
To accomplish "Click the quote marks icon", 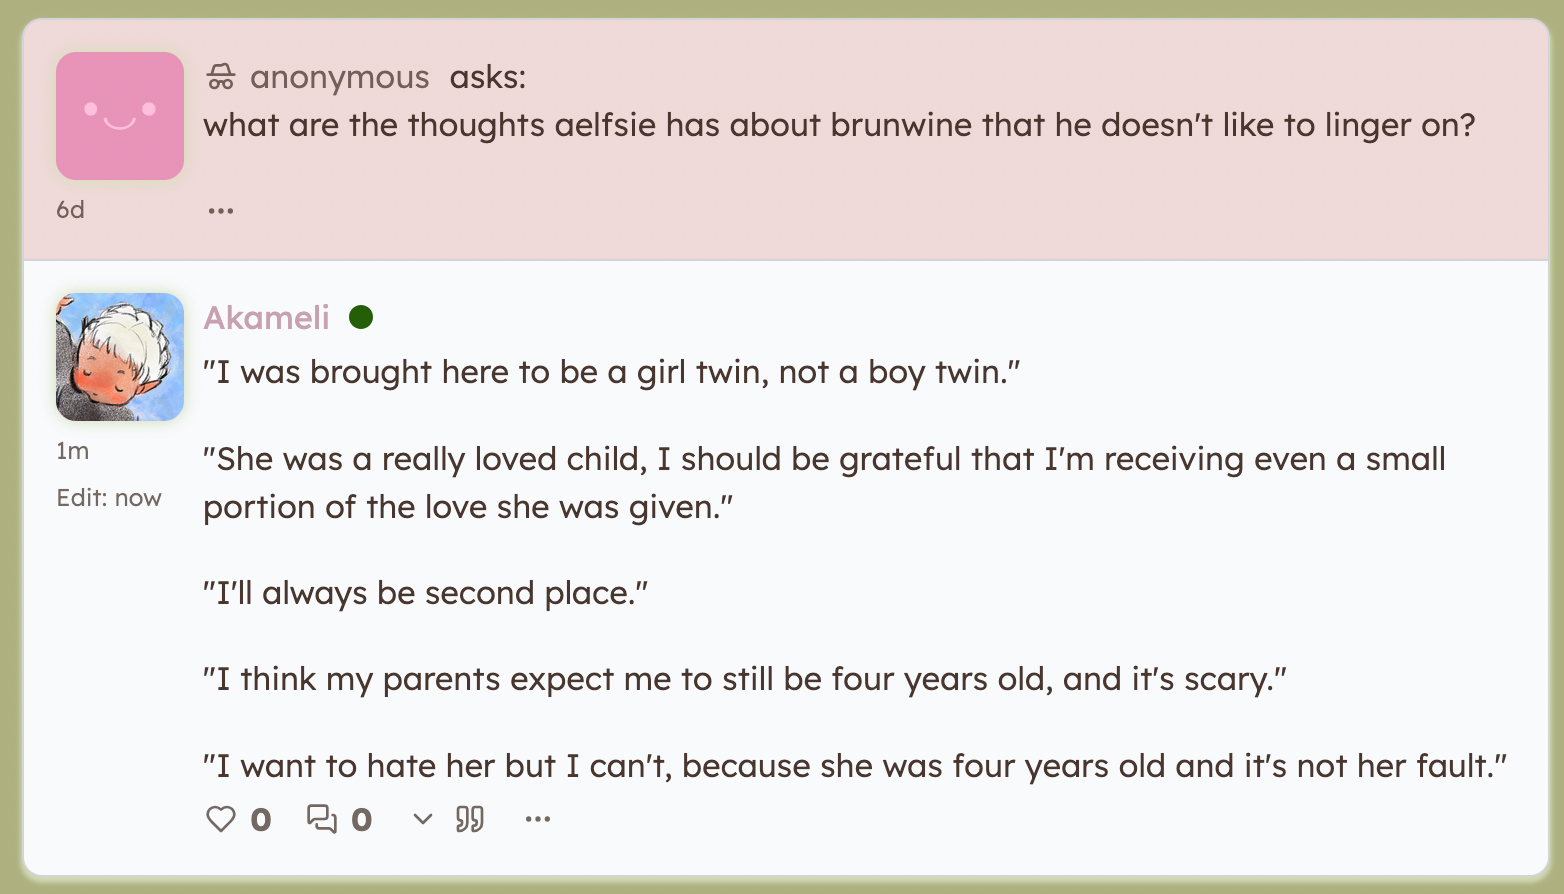I will pos(470,819).
